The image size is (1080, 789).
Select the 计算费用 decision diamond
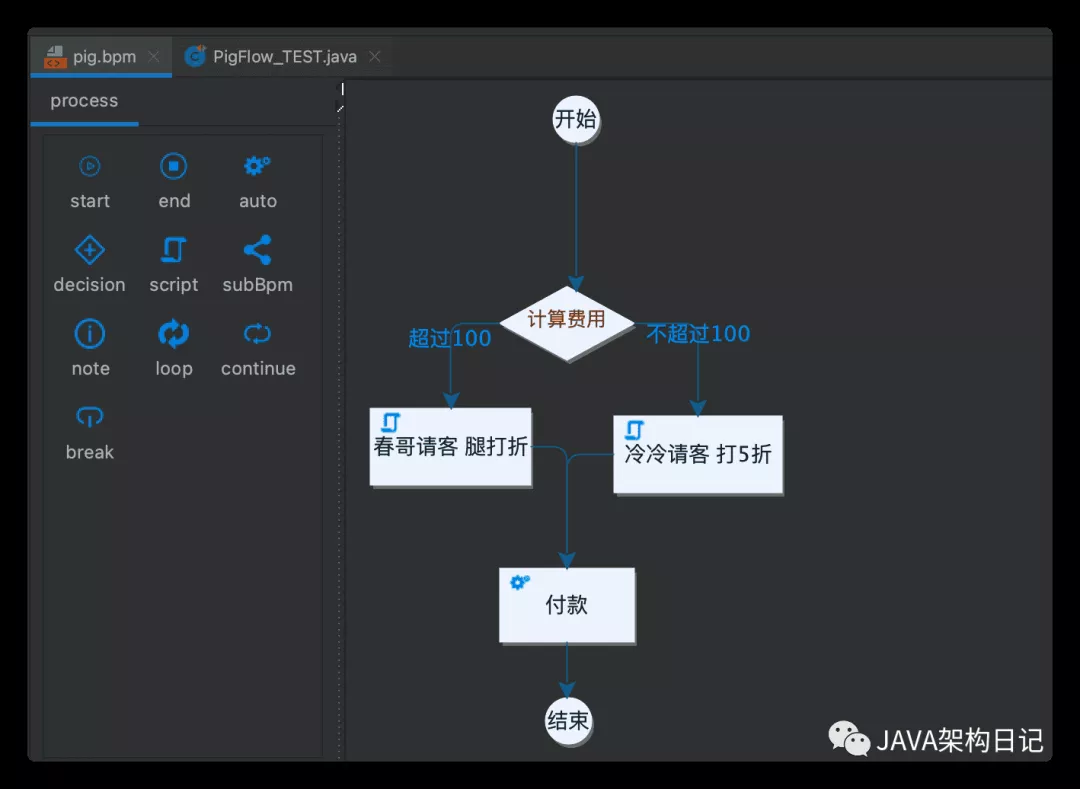point(566,323)
